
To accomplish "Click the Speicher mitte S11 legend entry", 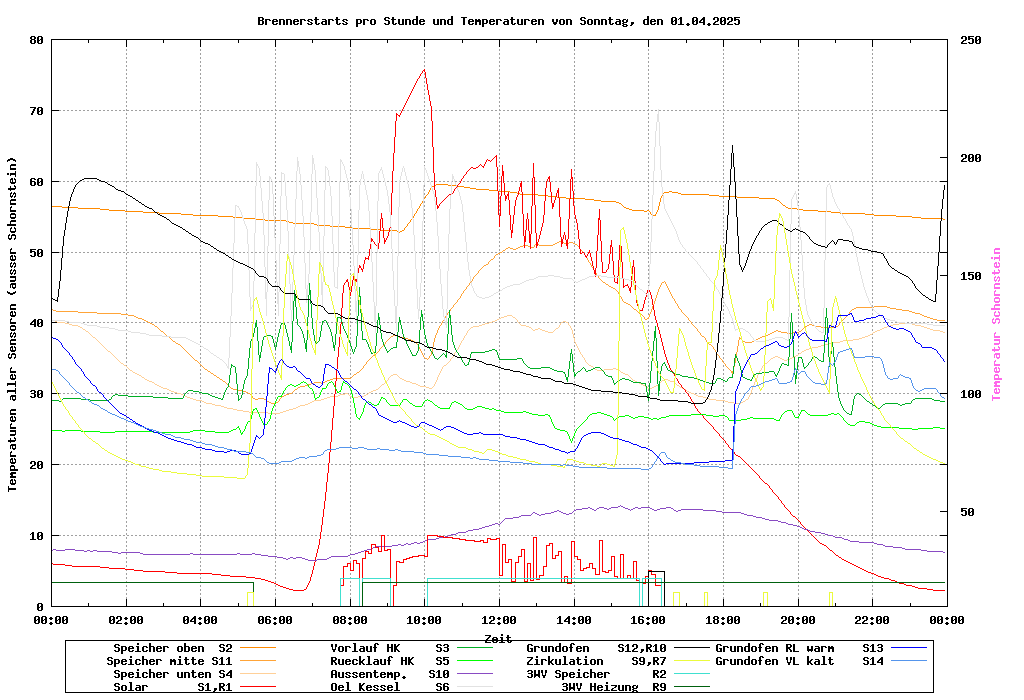I will (170, 661).
